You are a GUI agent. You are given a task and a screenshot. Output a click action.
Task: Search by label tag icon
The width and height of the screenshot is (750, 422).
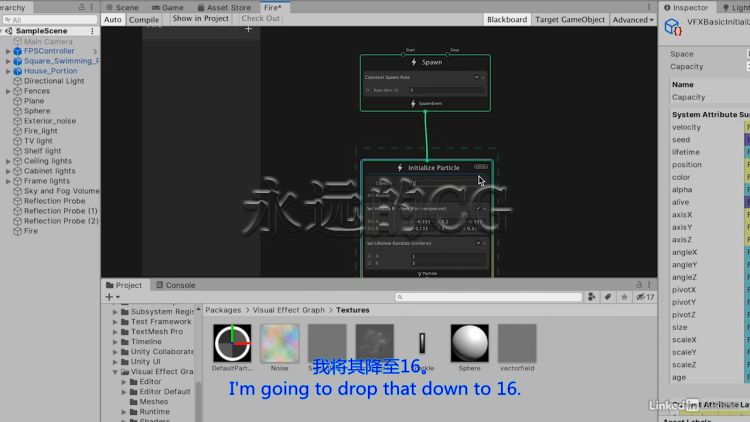(608, 297)
